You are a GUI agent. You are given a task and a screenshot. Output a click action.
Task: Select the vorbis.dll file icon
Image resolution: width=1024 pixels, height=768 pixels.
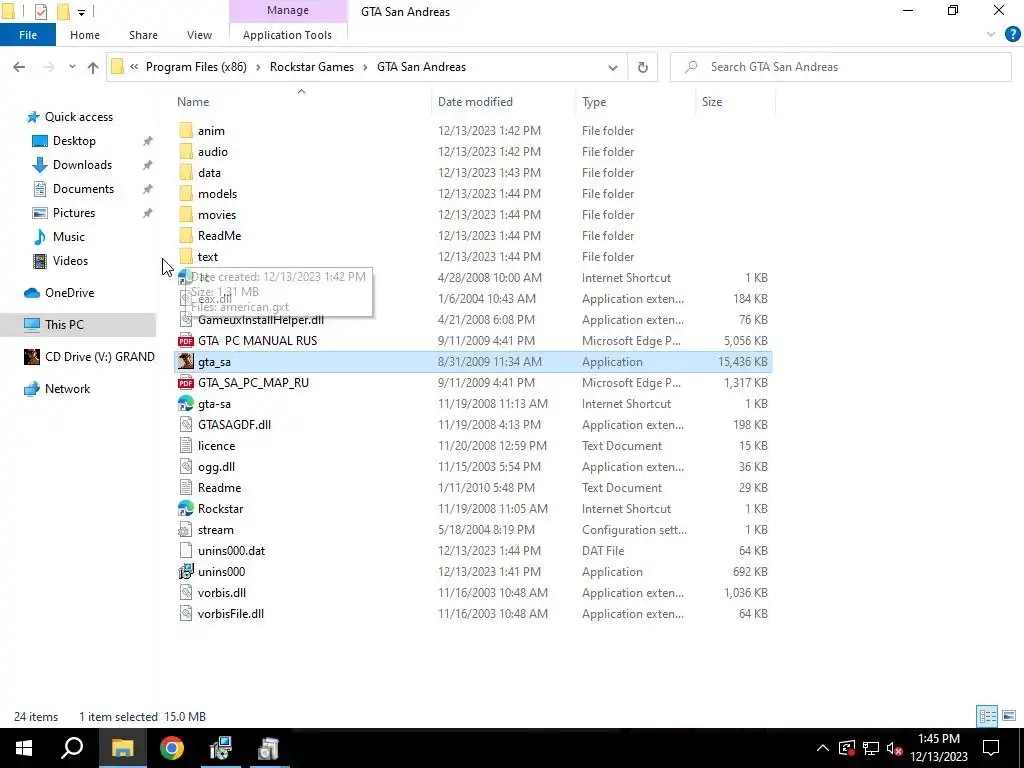(x=186, y=592)
